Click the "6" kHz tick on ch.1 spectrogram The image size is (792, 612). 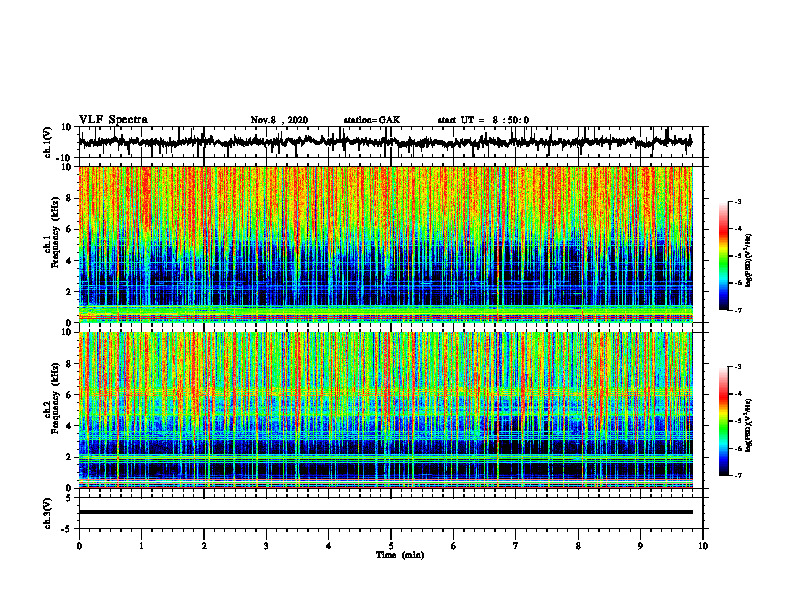(69, 229)
